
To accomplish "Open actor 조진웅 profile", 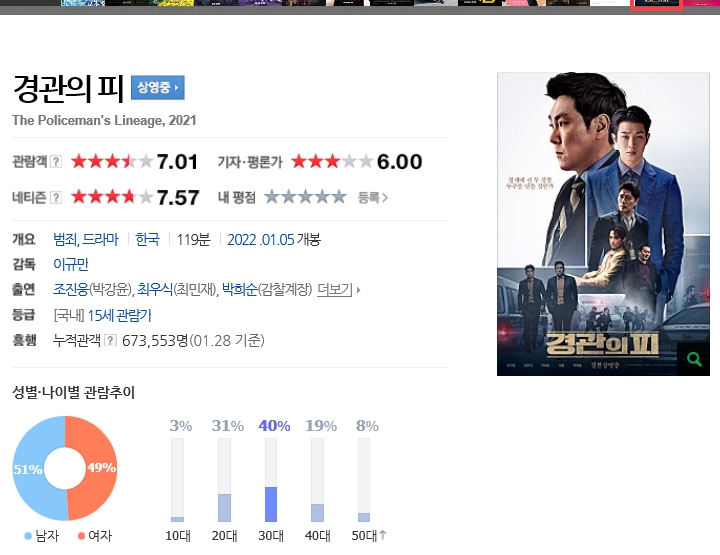I will coord(71,289).
